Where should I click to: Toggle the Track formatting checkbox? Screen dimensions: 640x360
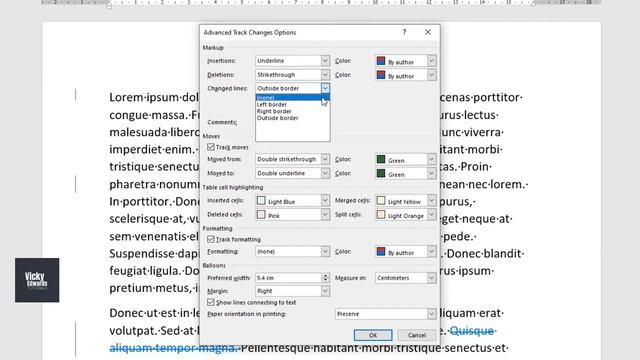[x=211, y=239]
